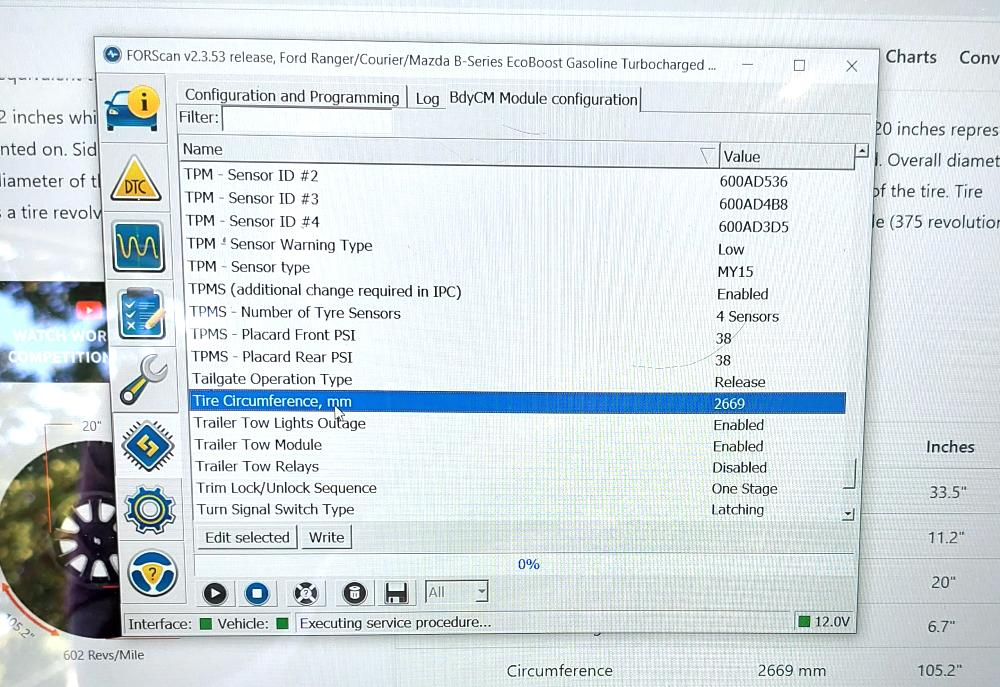Viewport: 1000px width, 687px height.
Task: Click the value 600AD536
Action: (x=753, y=182)
